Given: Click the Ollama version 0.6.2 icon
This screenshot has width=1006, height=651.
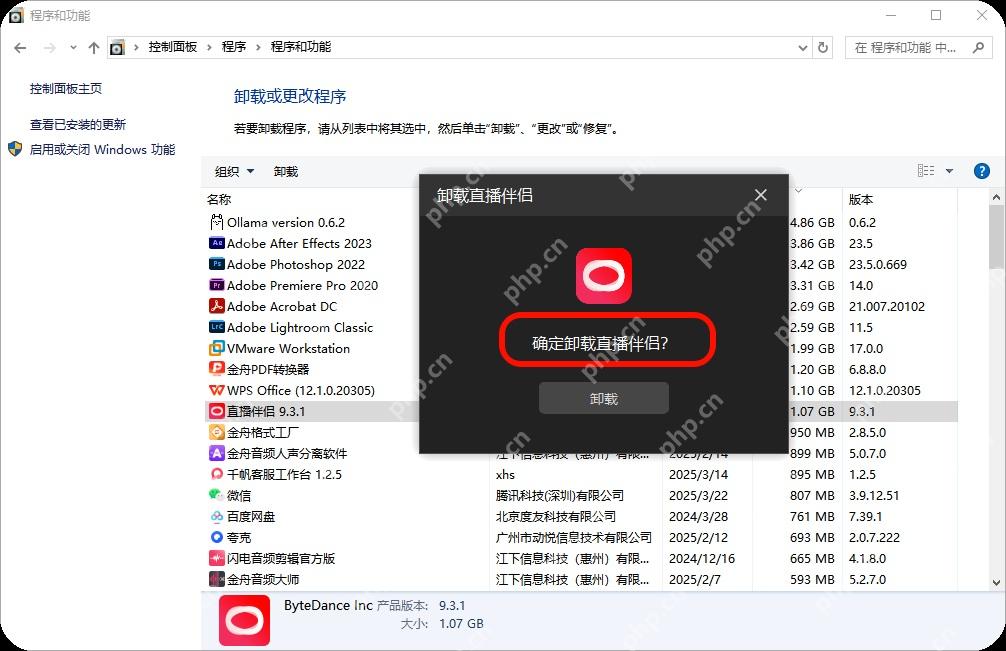Looking at the screenshot, I should 217,222.
